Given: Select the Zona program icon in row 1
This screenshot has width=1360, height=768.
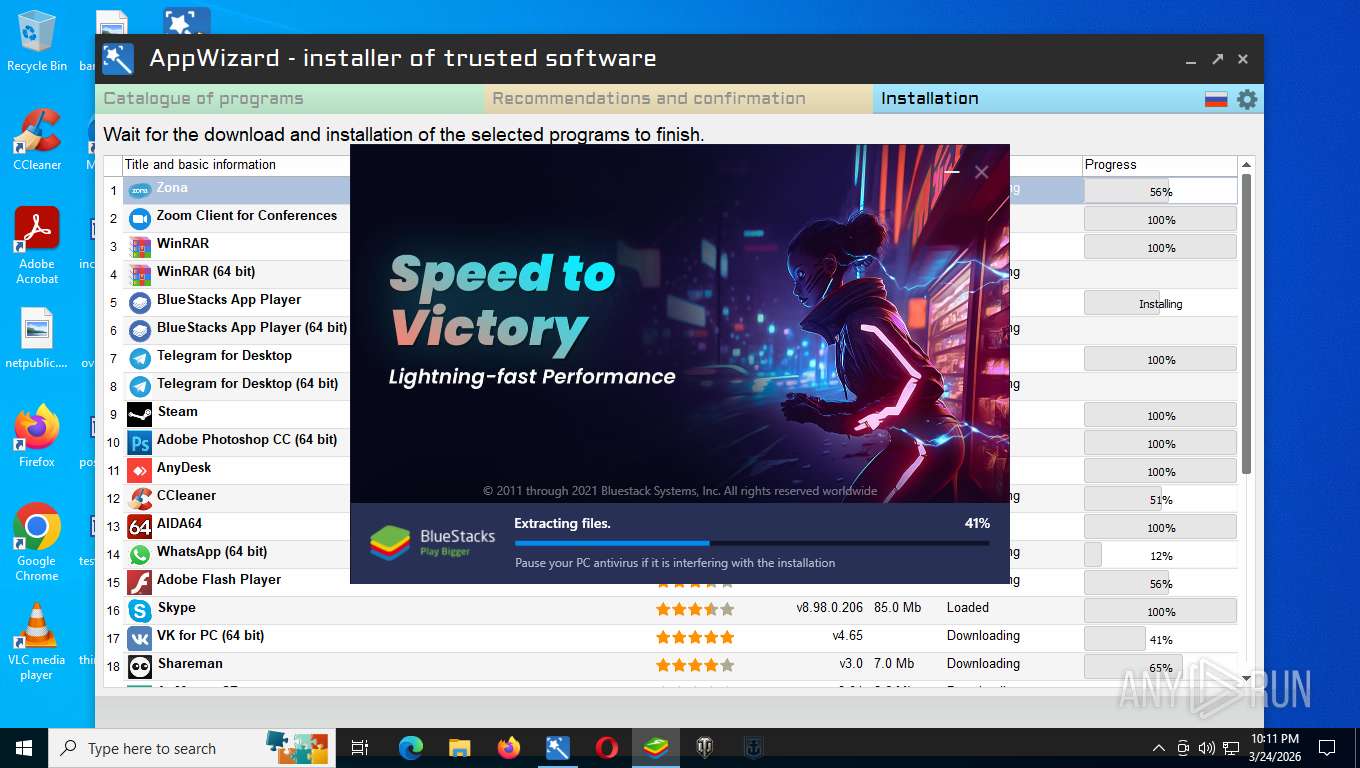Looking at the screenshot, I should click(140, 190).
